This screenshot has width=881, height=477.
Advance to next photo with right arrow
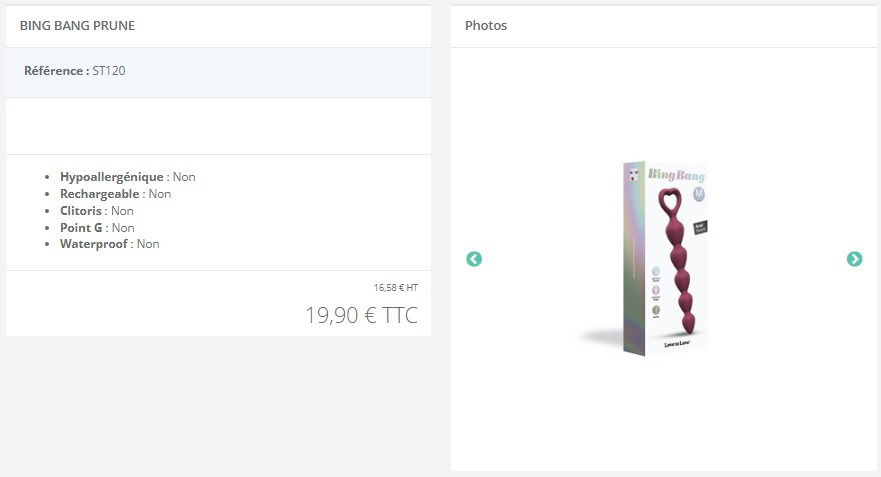(854, 259)
